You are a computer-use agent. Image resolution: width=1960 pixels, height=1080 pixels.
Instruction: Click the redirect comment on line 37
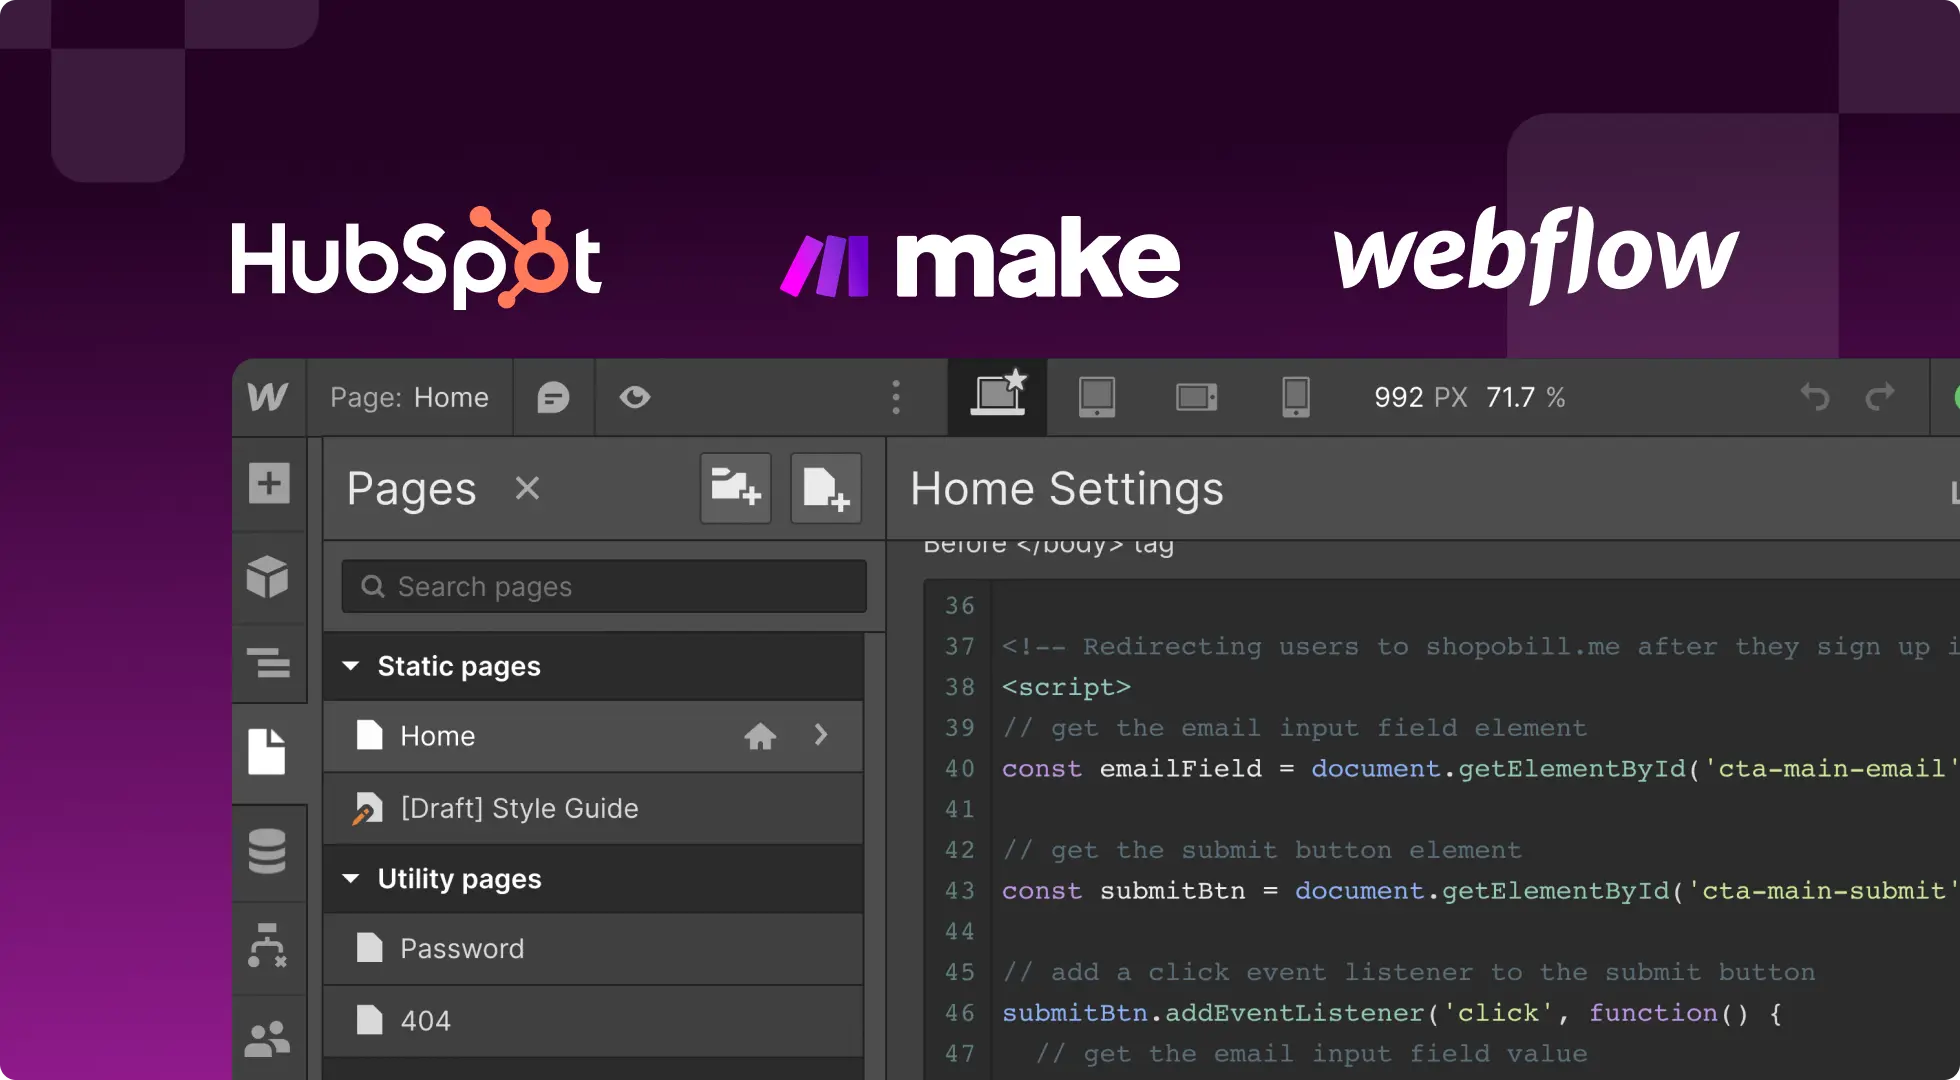[x=1480, y=646]
